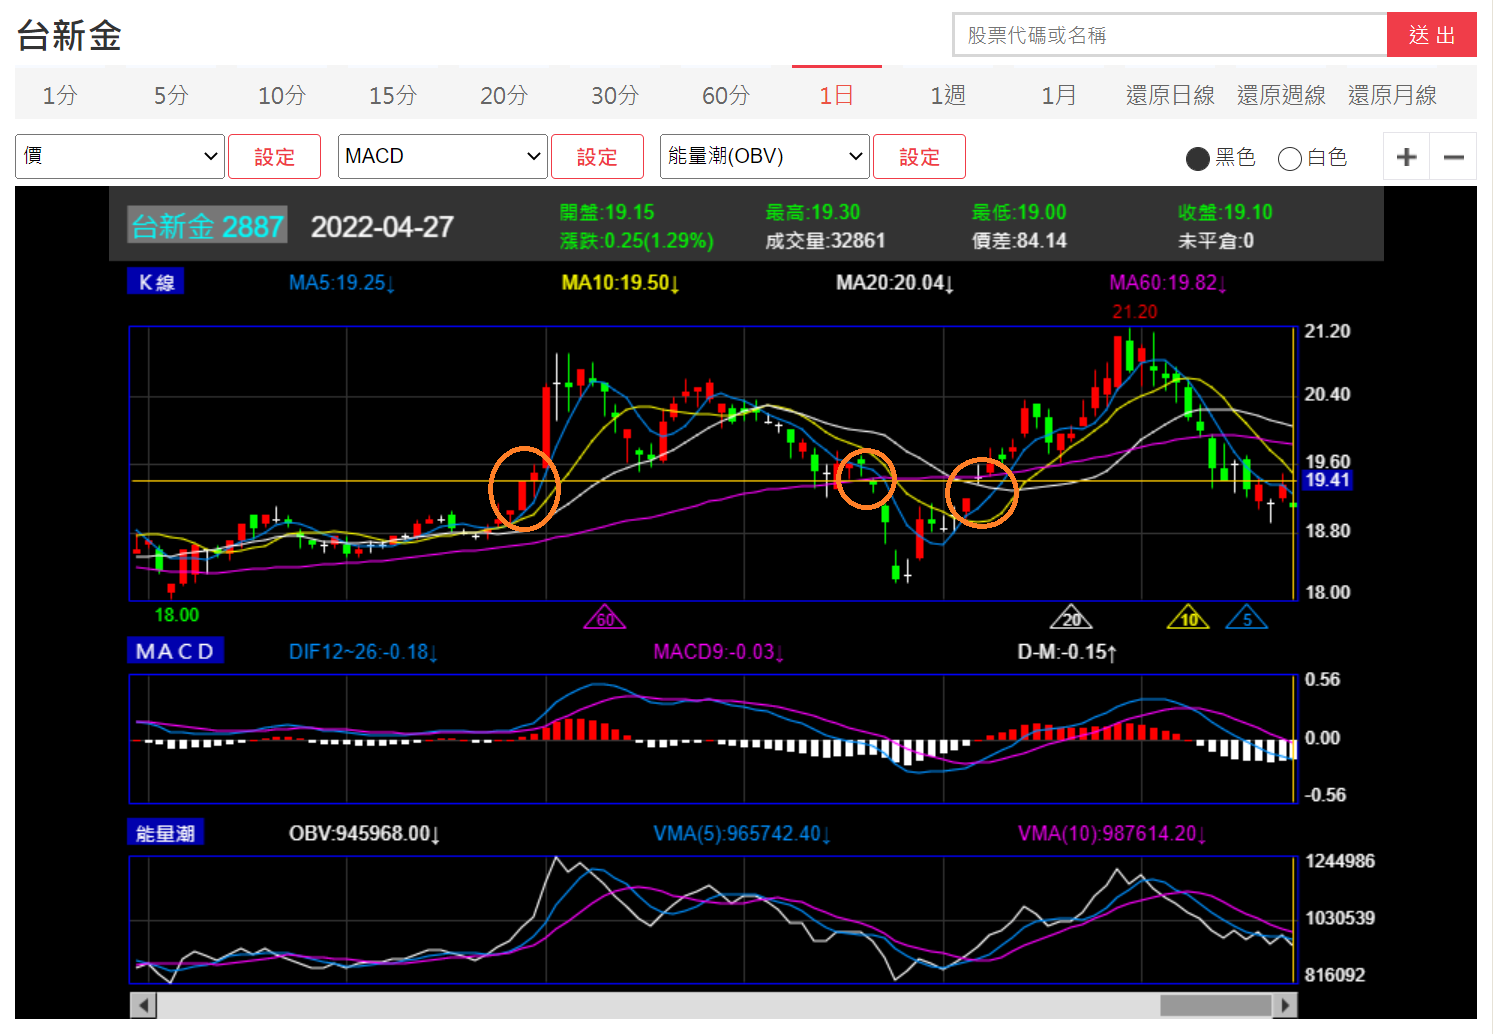Click the 最低:19.00 low price text
Image resolution: width=1493 pixels, height=1034 pixels.
click(1019, 212)
